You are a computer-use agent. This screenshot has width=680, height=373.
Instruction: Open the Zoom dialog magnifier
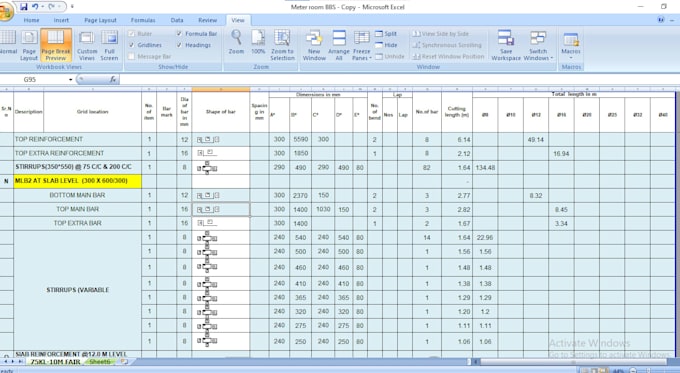[x=236, y=42]
